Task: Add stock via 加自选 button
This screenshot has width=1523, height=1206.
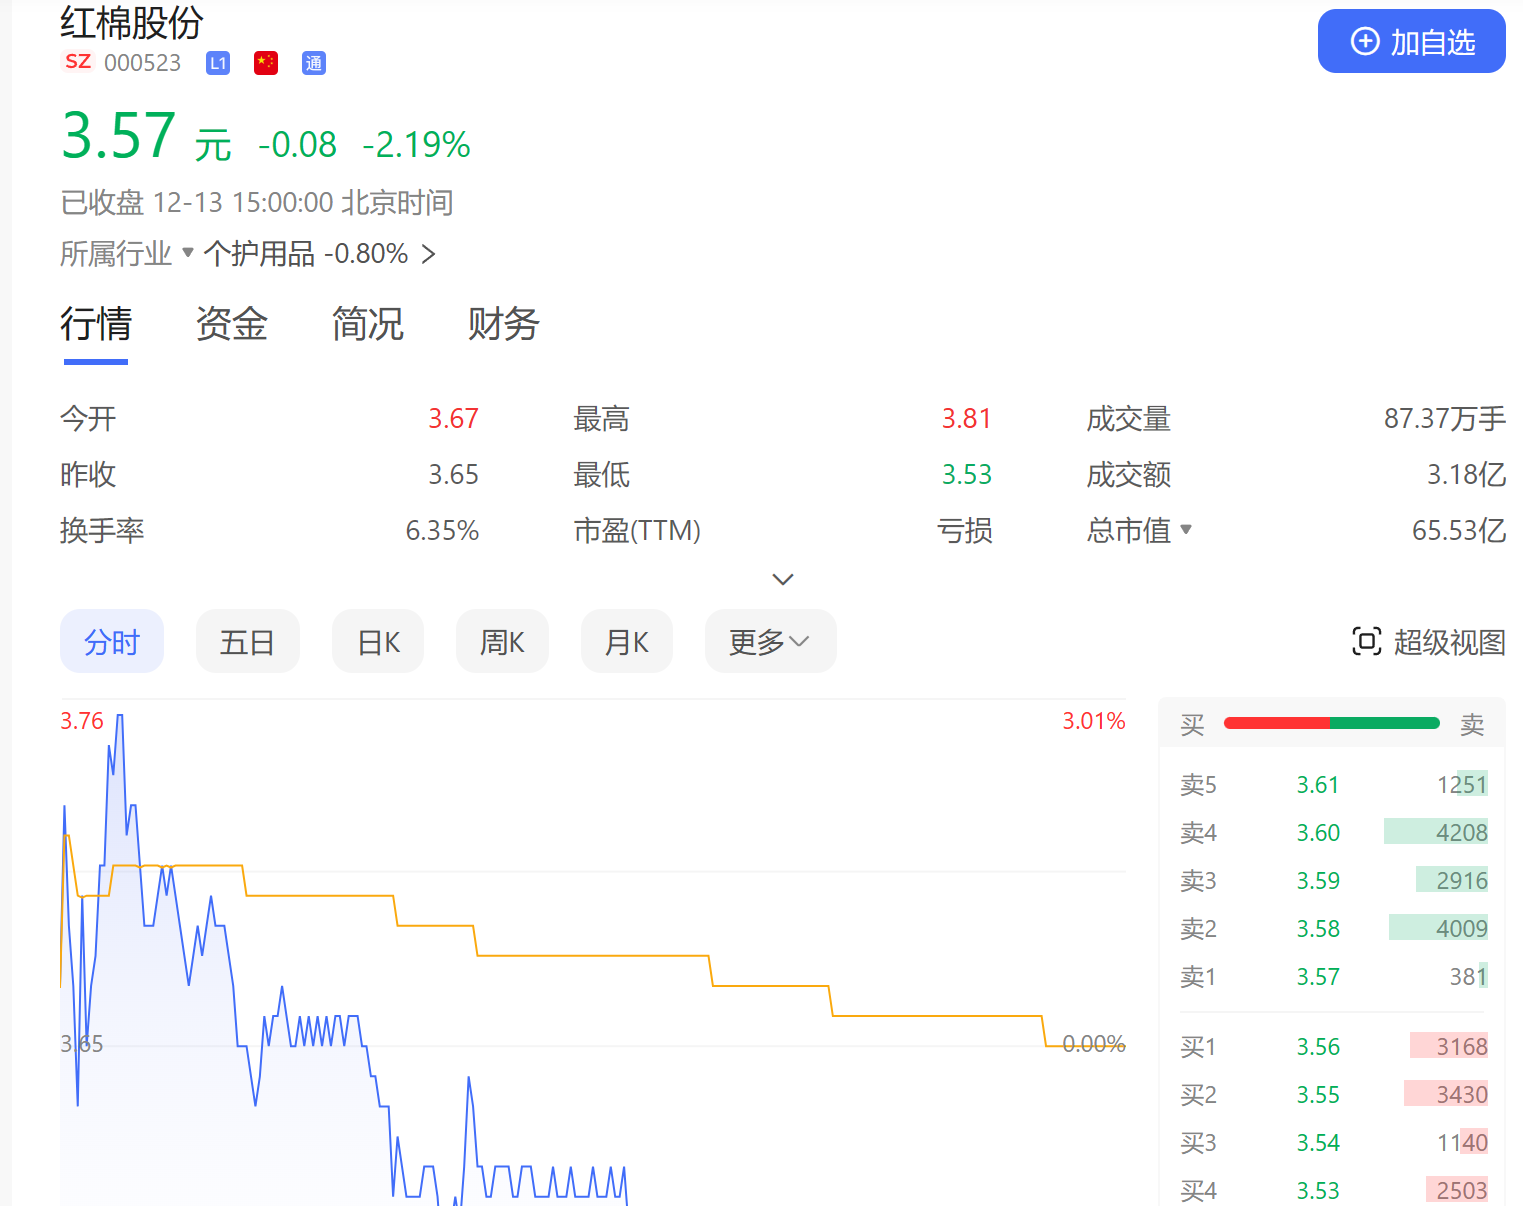Action: [x=1411, y=41]
